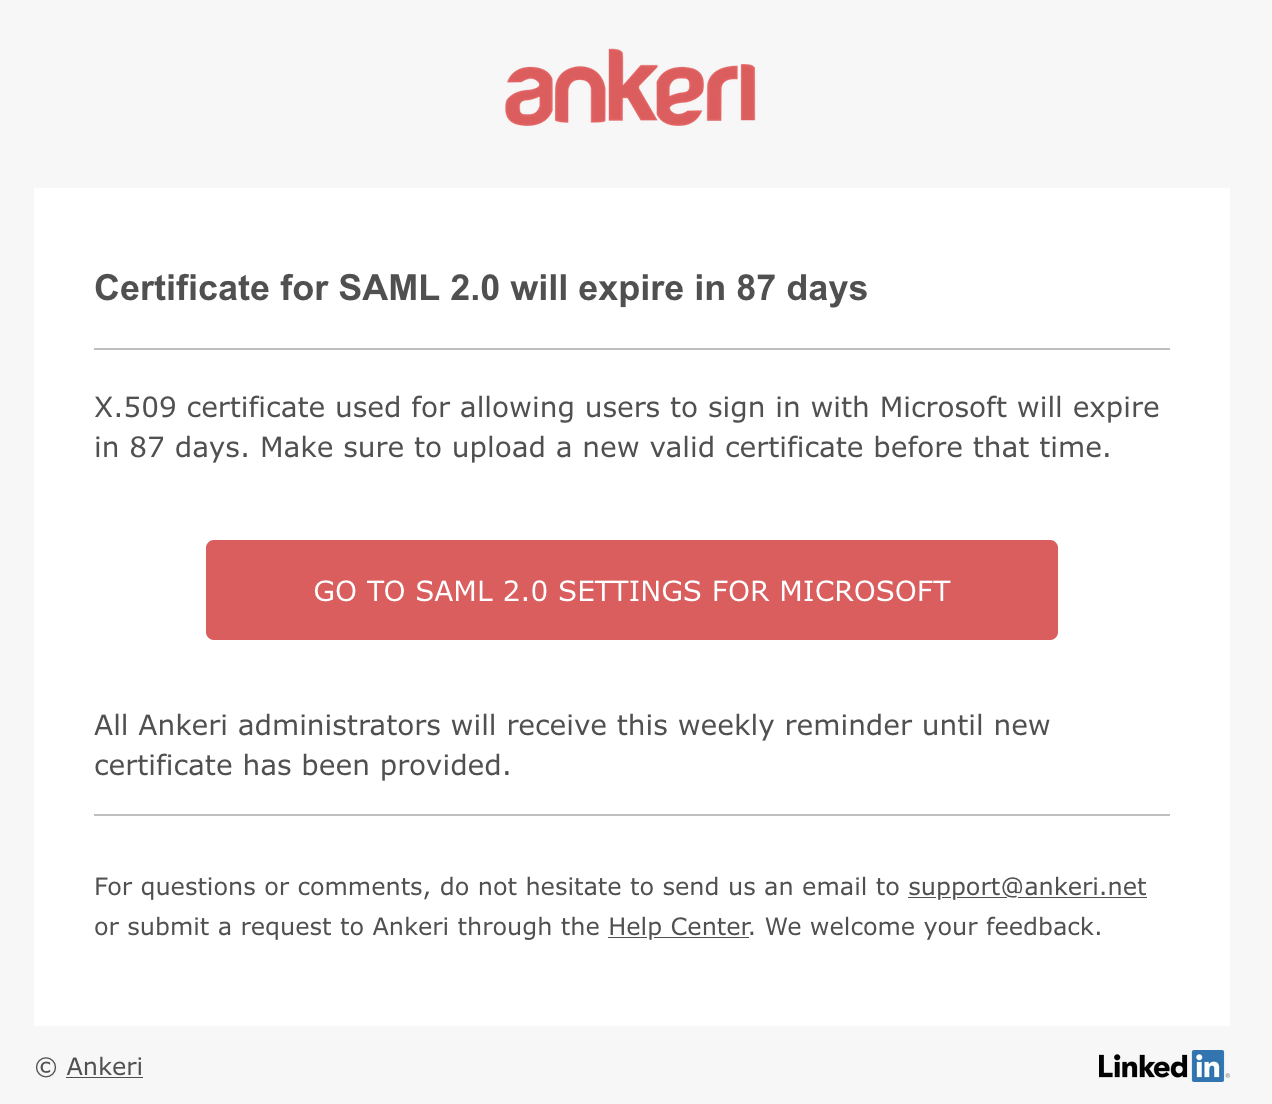Open the Ankeri link beside the copyright
Screen dimensions: 1272x1104
point(104,1067)
